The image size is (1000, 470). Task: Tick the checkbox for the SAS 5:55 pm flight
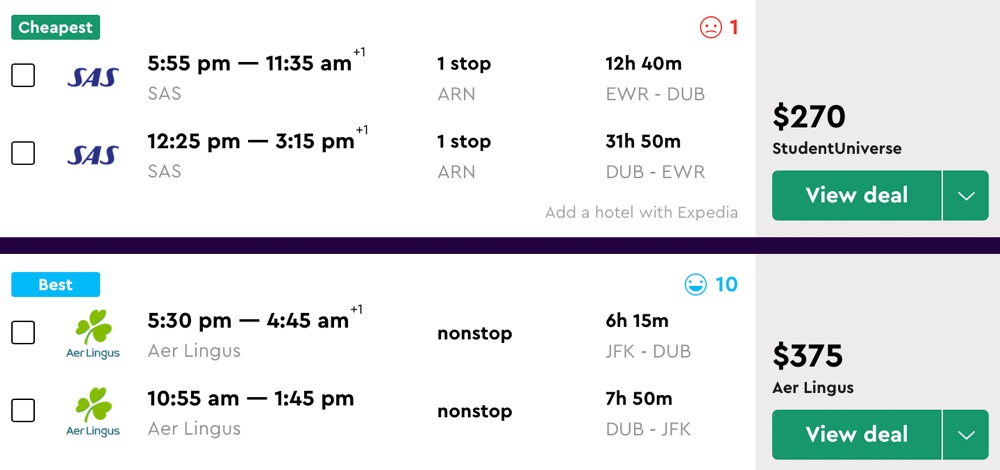tap(23, 75)
